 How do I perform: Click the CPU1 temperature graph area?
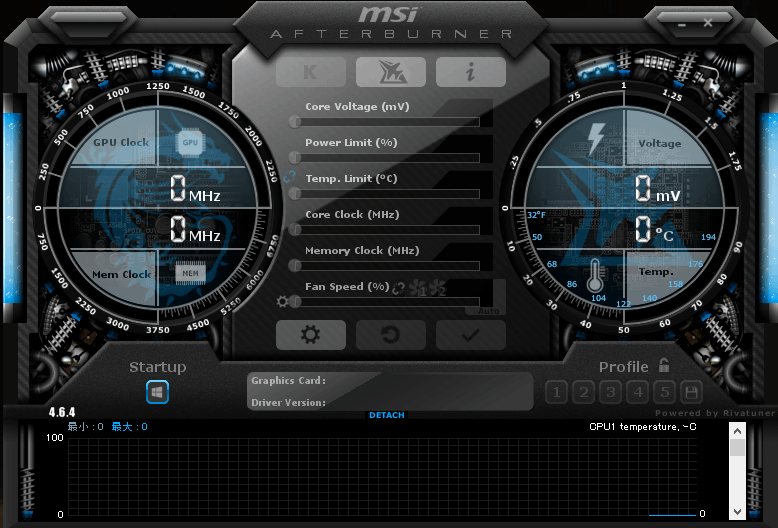(x=382, y=477)
